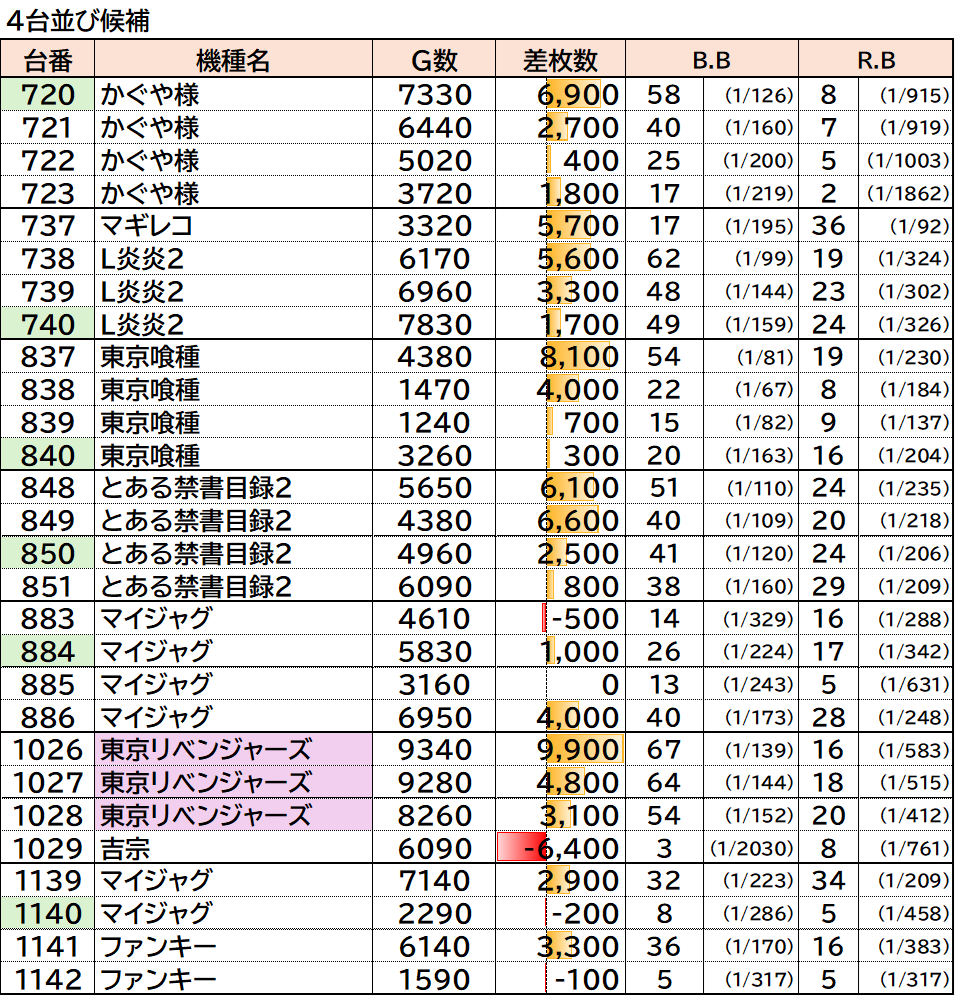955x996 pixels.
Task: Select machine number cell 850
Action: pos(48,553)
